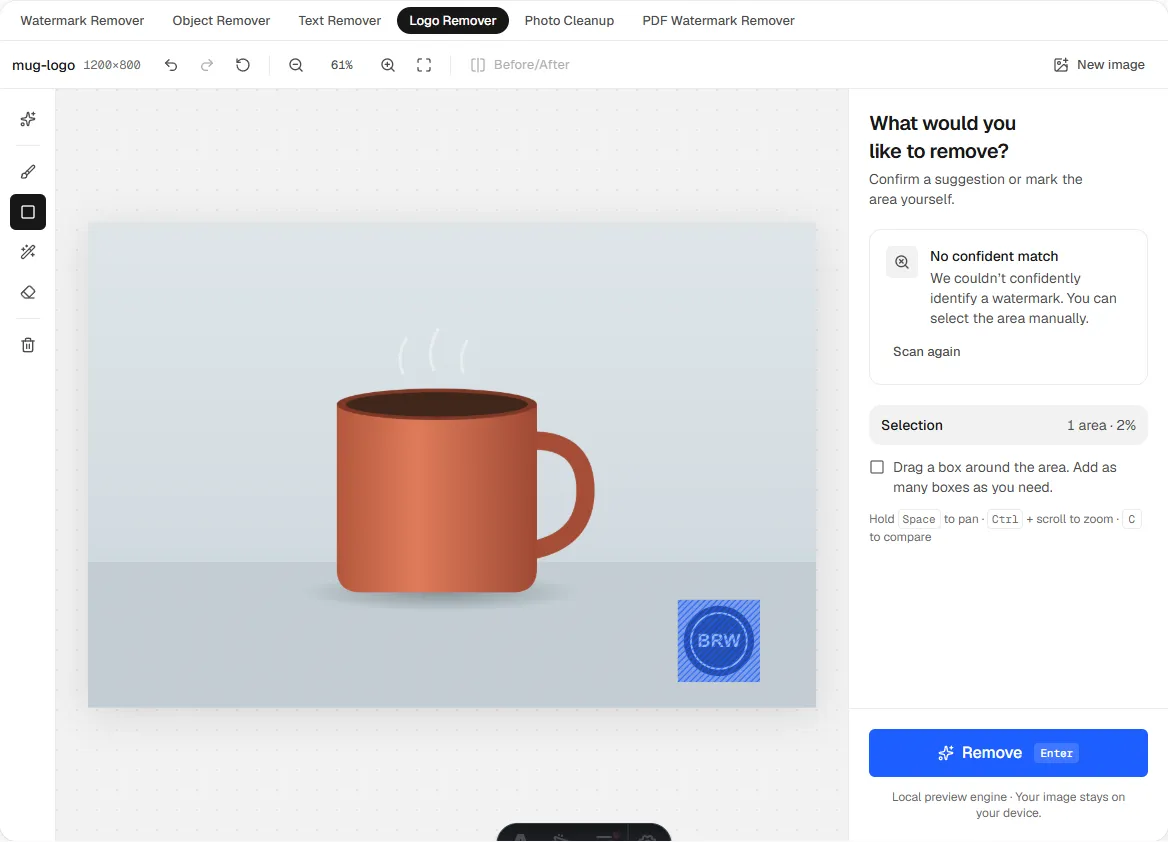1168x842 pixels.
Task: Click the 'No confident match' heading
Action: point(994,256)
